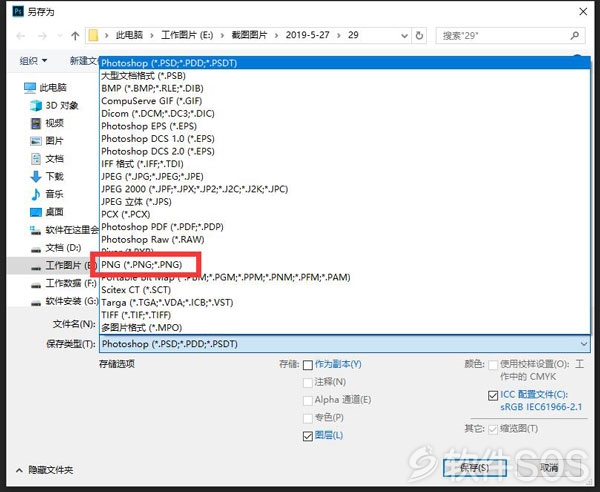Image resolution: width=600 pixels, height=492 pixels.
Task: Close the 另存为 dialog
Action: [583, 12]
